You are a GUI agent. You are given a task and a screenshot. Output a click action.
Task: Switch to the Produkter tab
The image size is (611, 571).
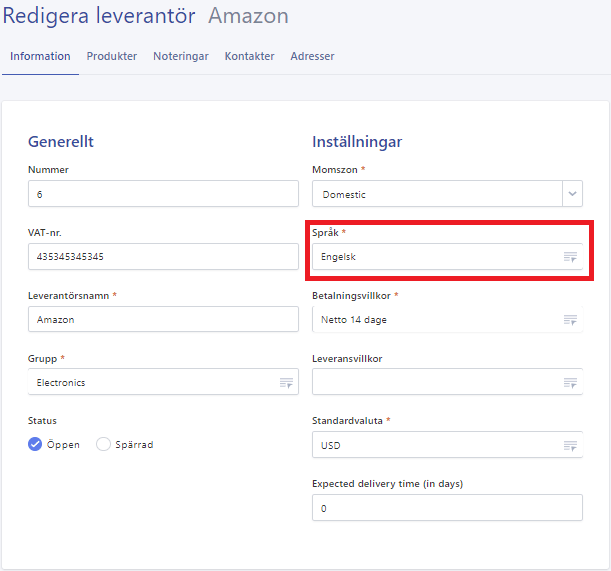pyautogui.click(x=112, y=56)
